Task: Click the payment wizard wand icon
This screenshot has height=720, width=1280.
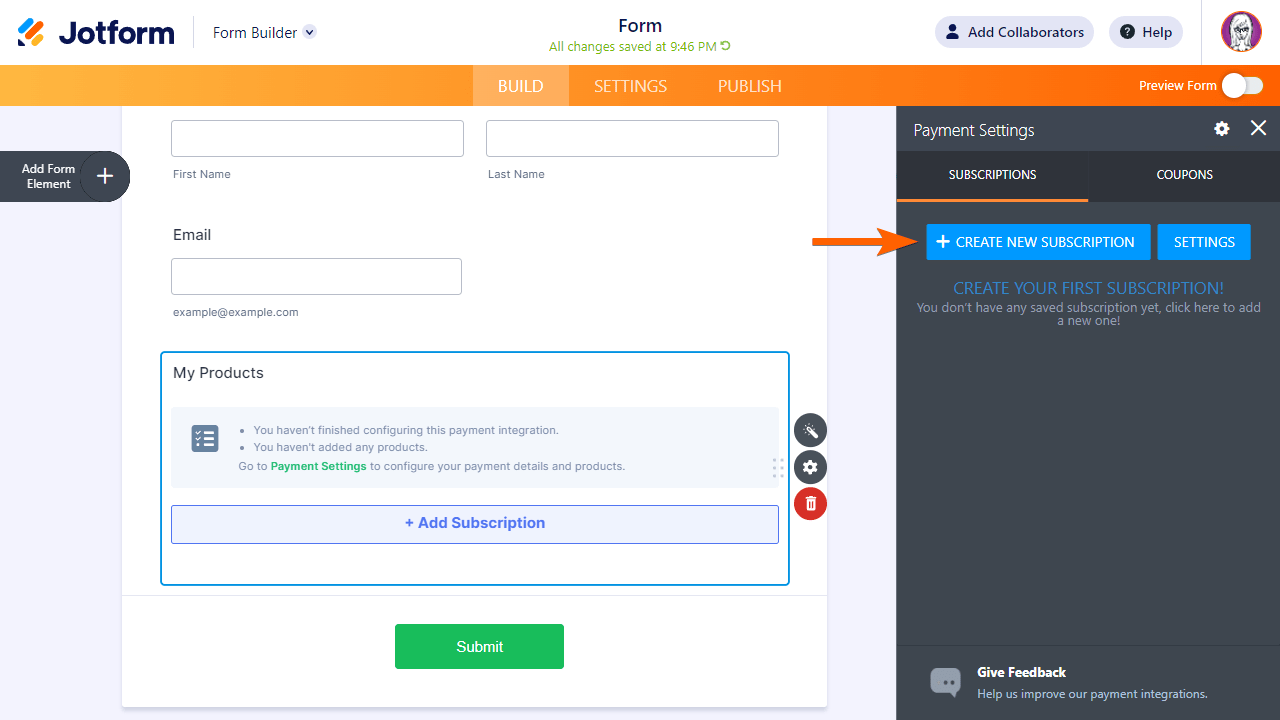Action: tap(810, 431)
